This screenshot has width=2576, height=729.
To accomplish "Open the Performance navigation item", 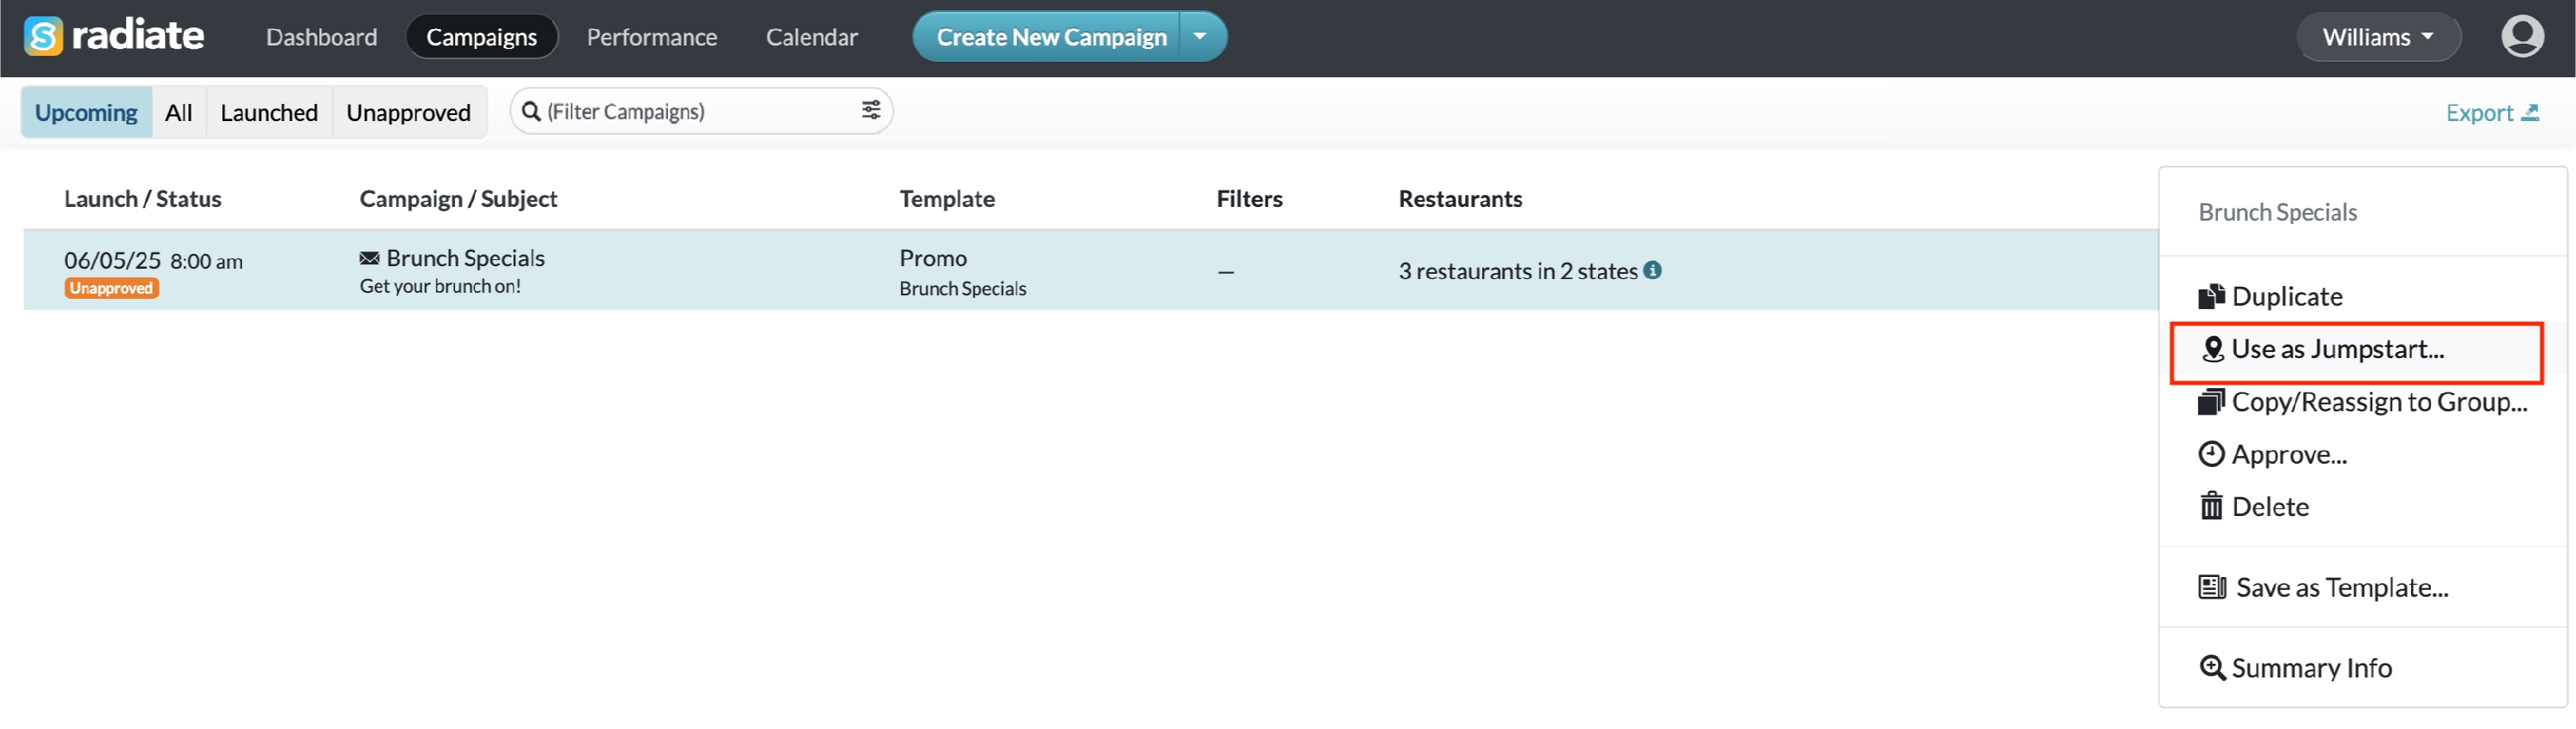I will (x=652, y=37).
